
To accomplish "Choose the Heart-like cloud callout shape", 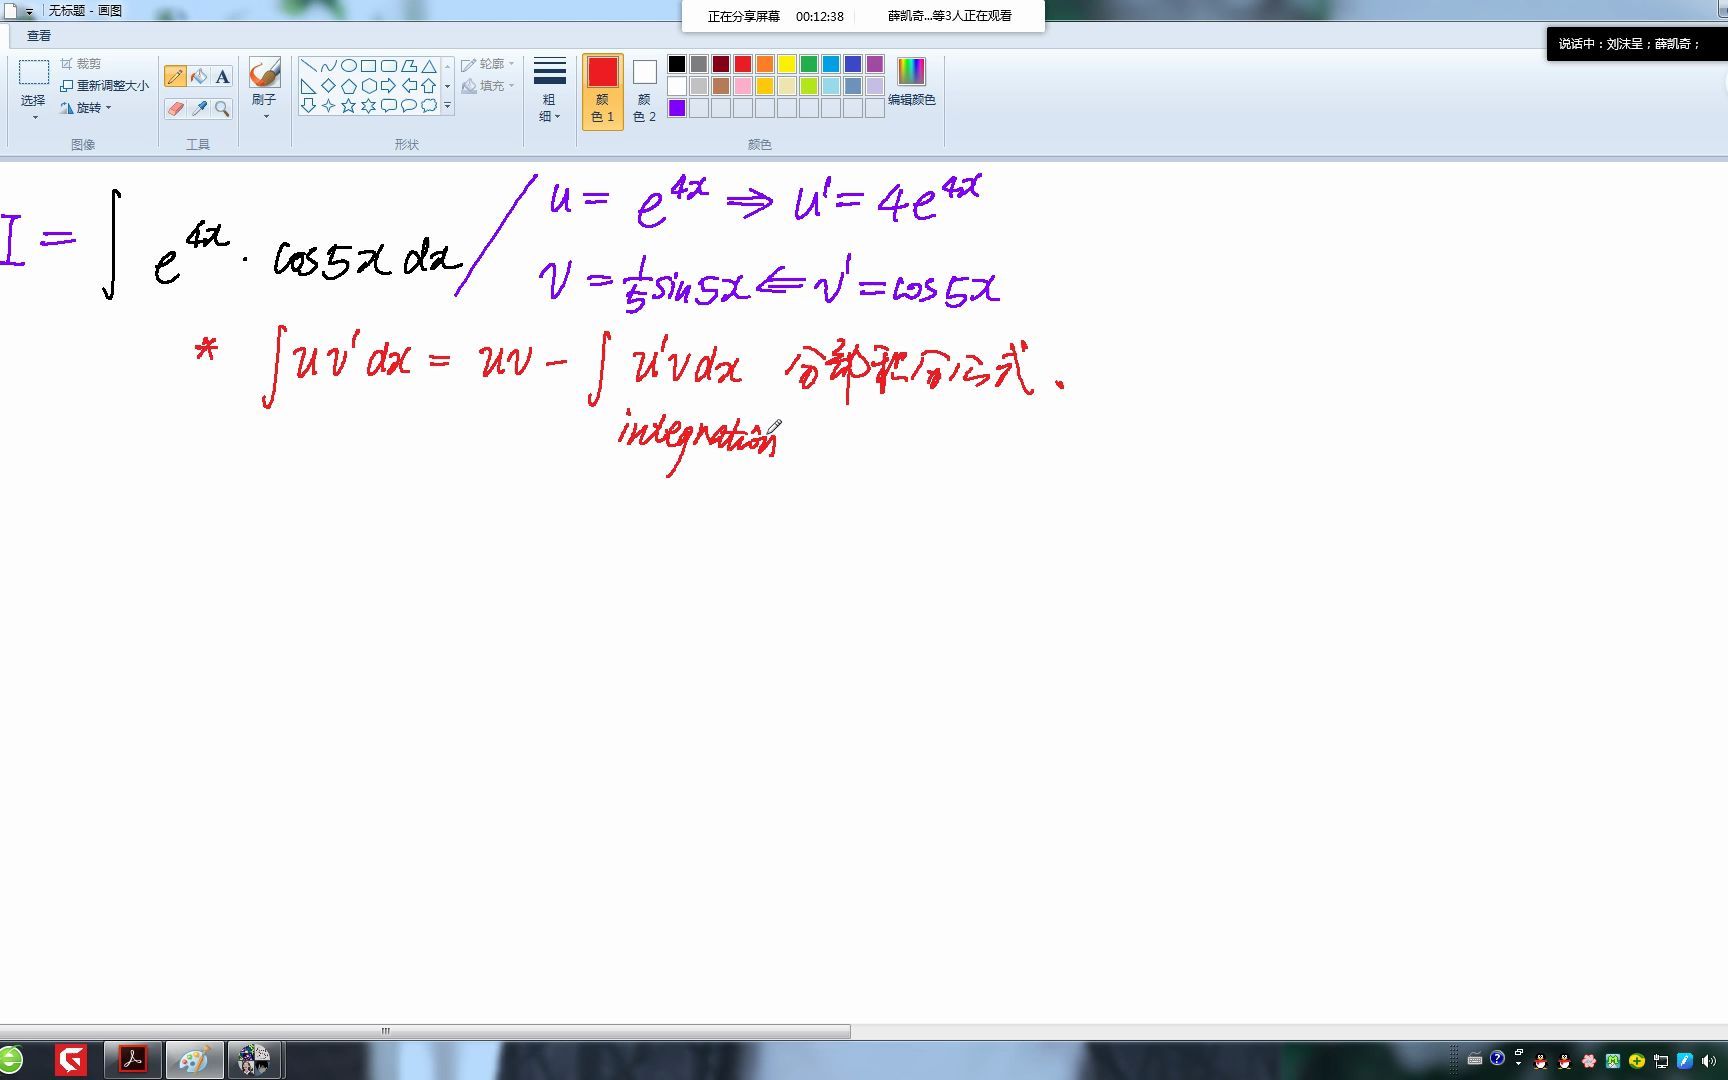I will [x=428, y=105].
